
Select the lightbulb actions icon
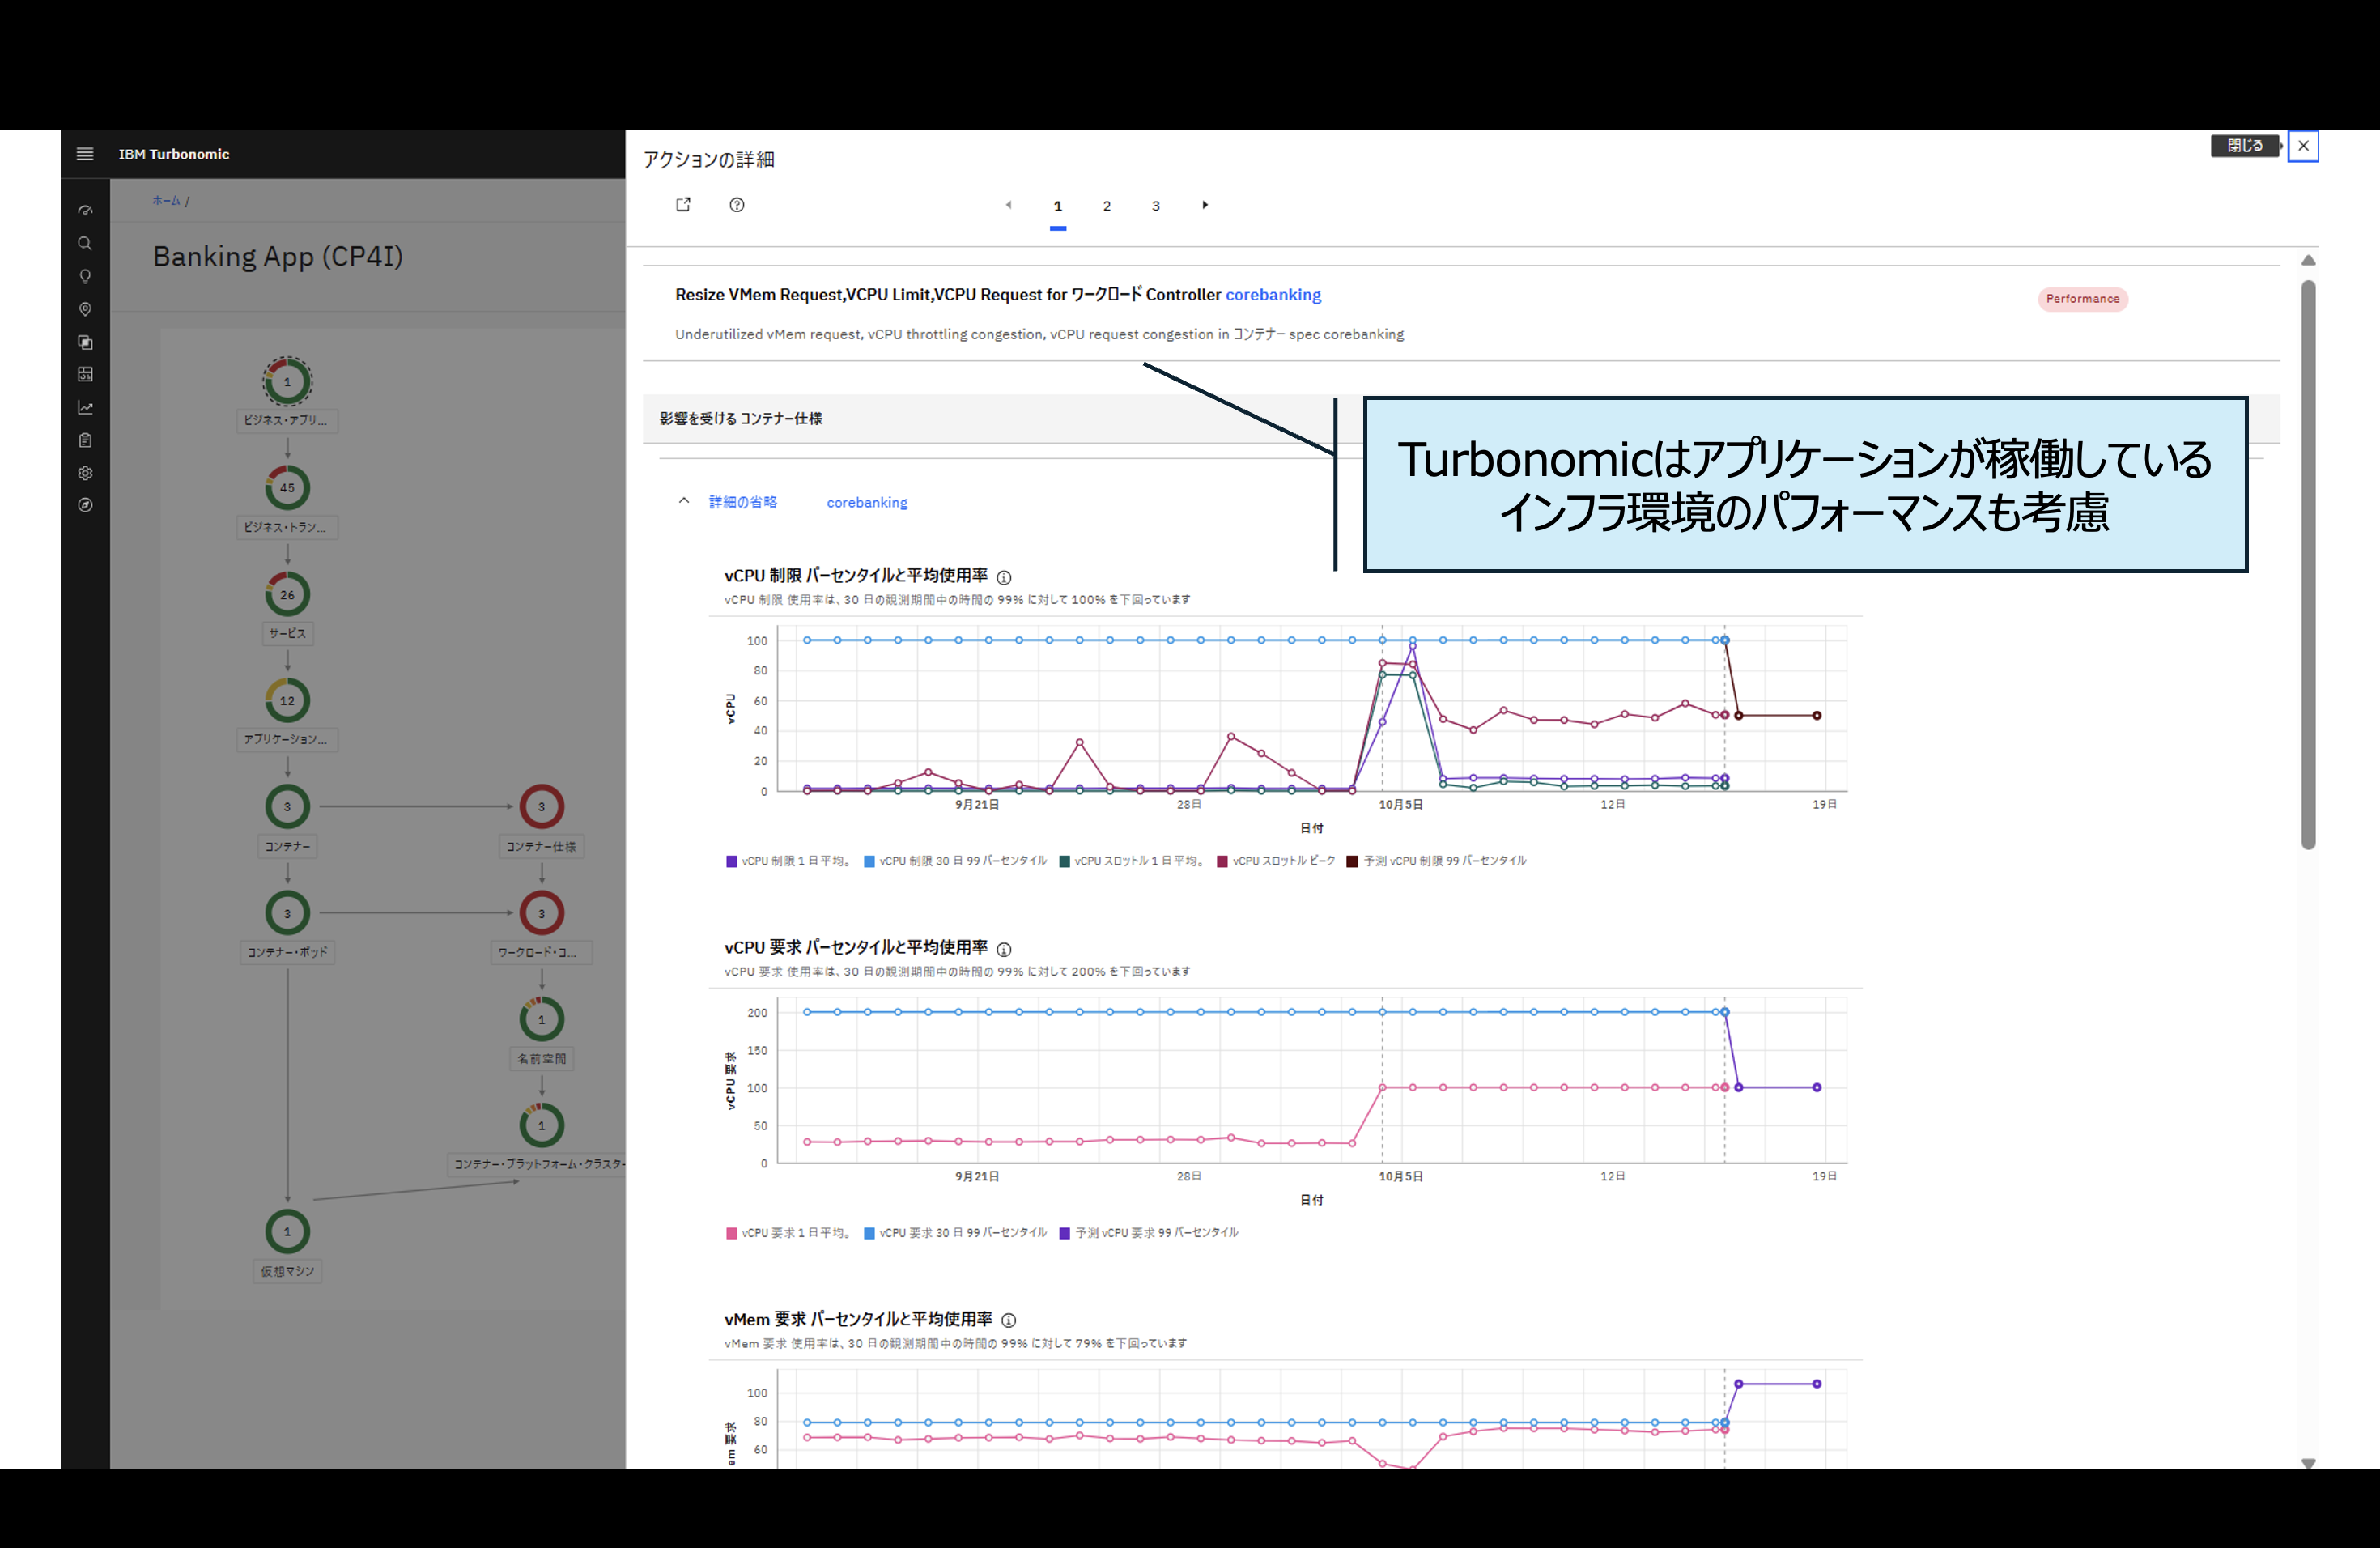85,277
